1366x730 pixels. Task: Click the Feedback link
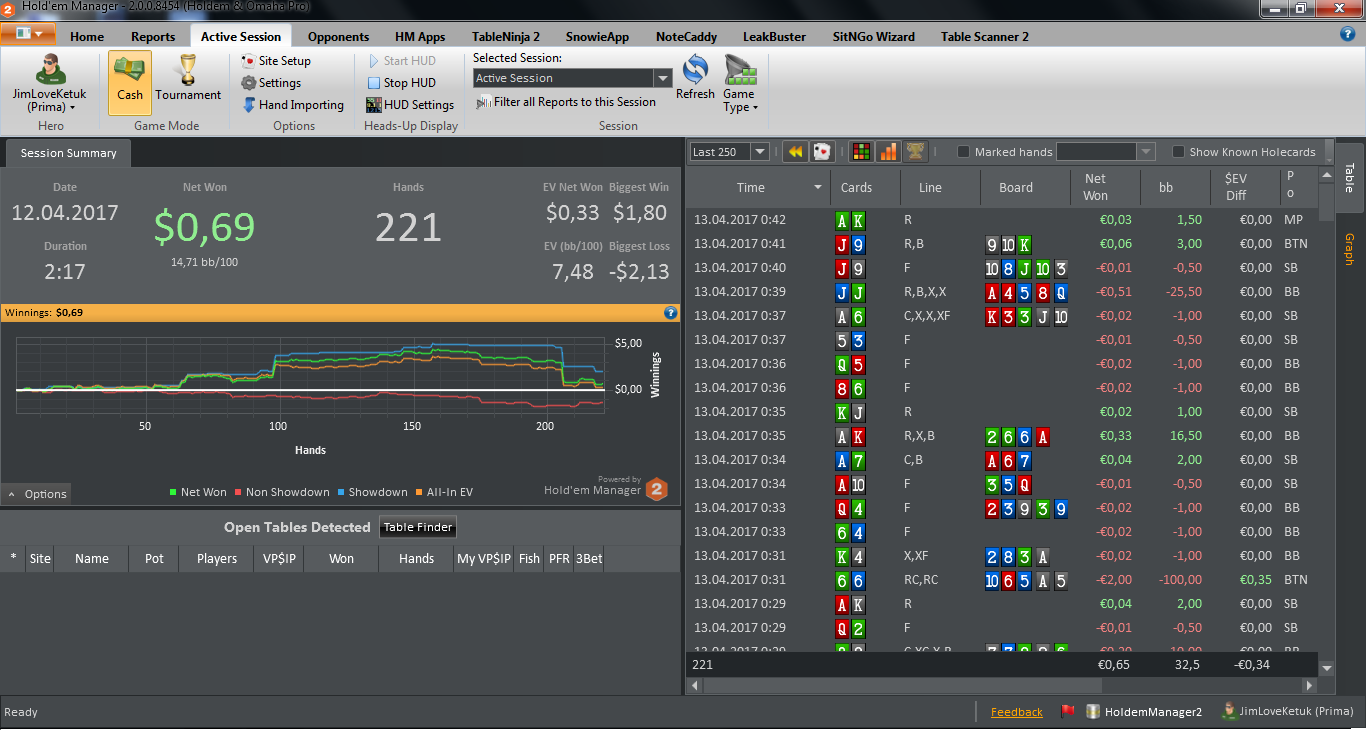[x=1016, y=712]
